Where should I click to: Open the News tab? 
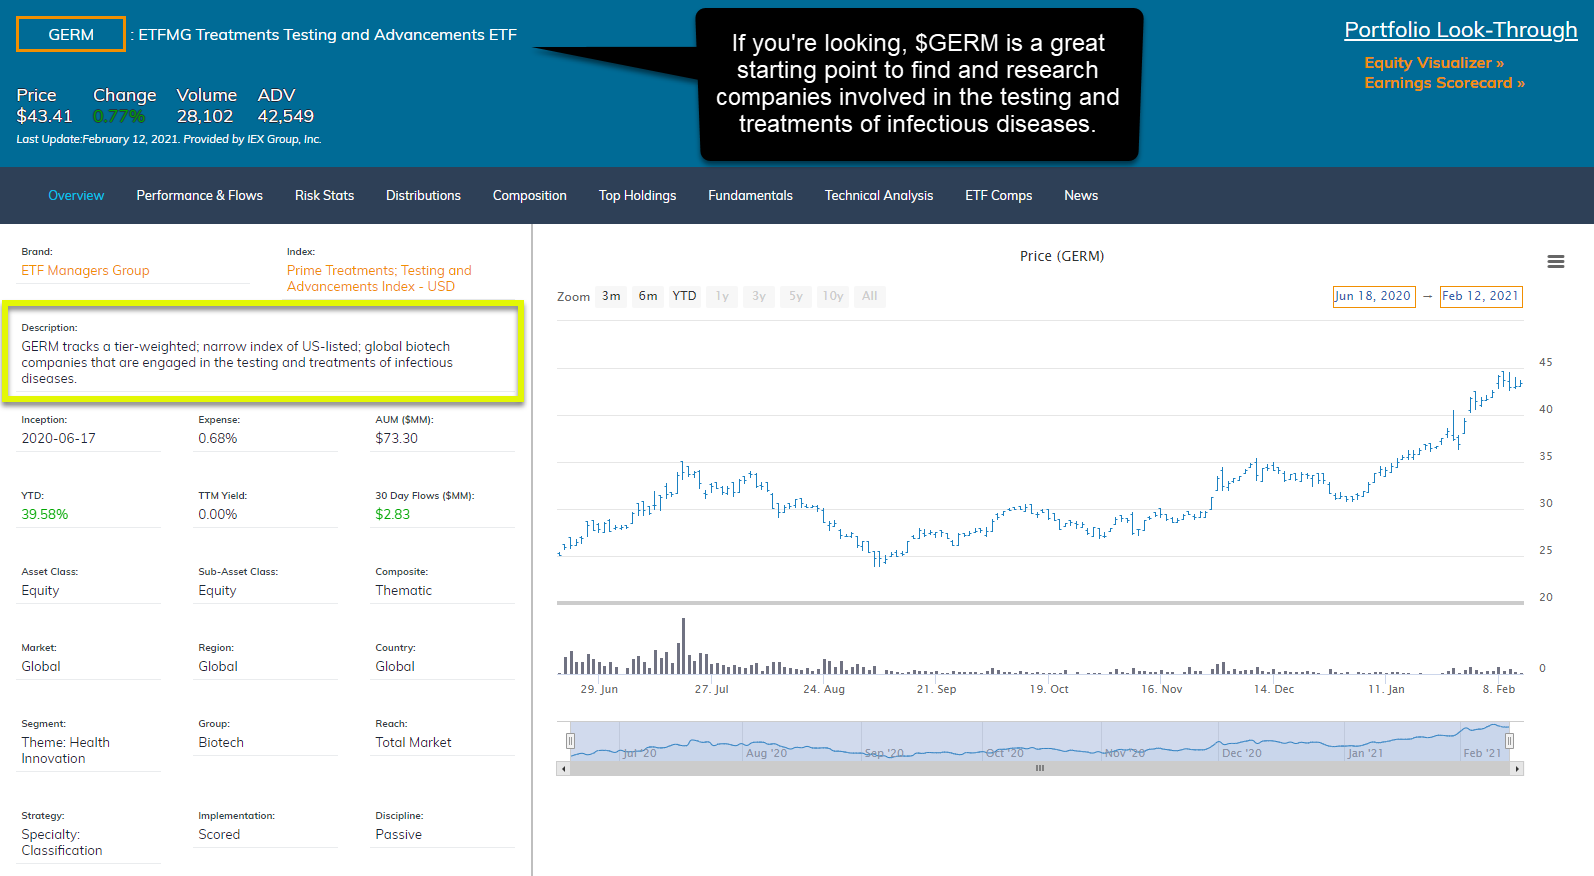1081,196
